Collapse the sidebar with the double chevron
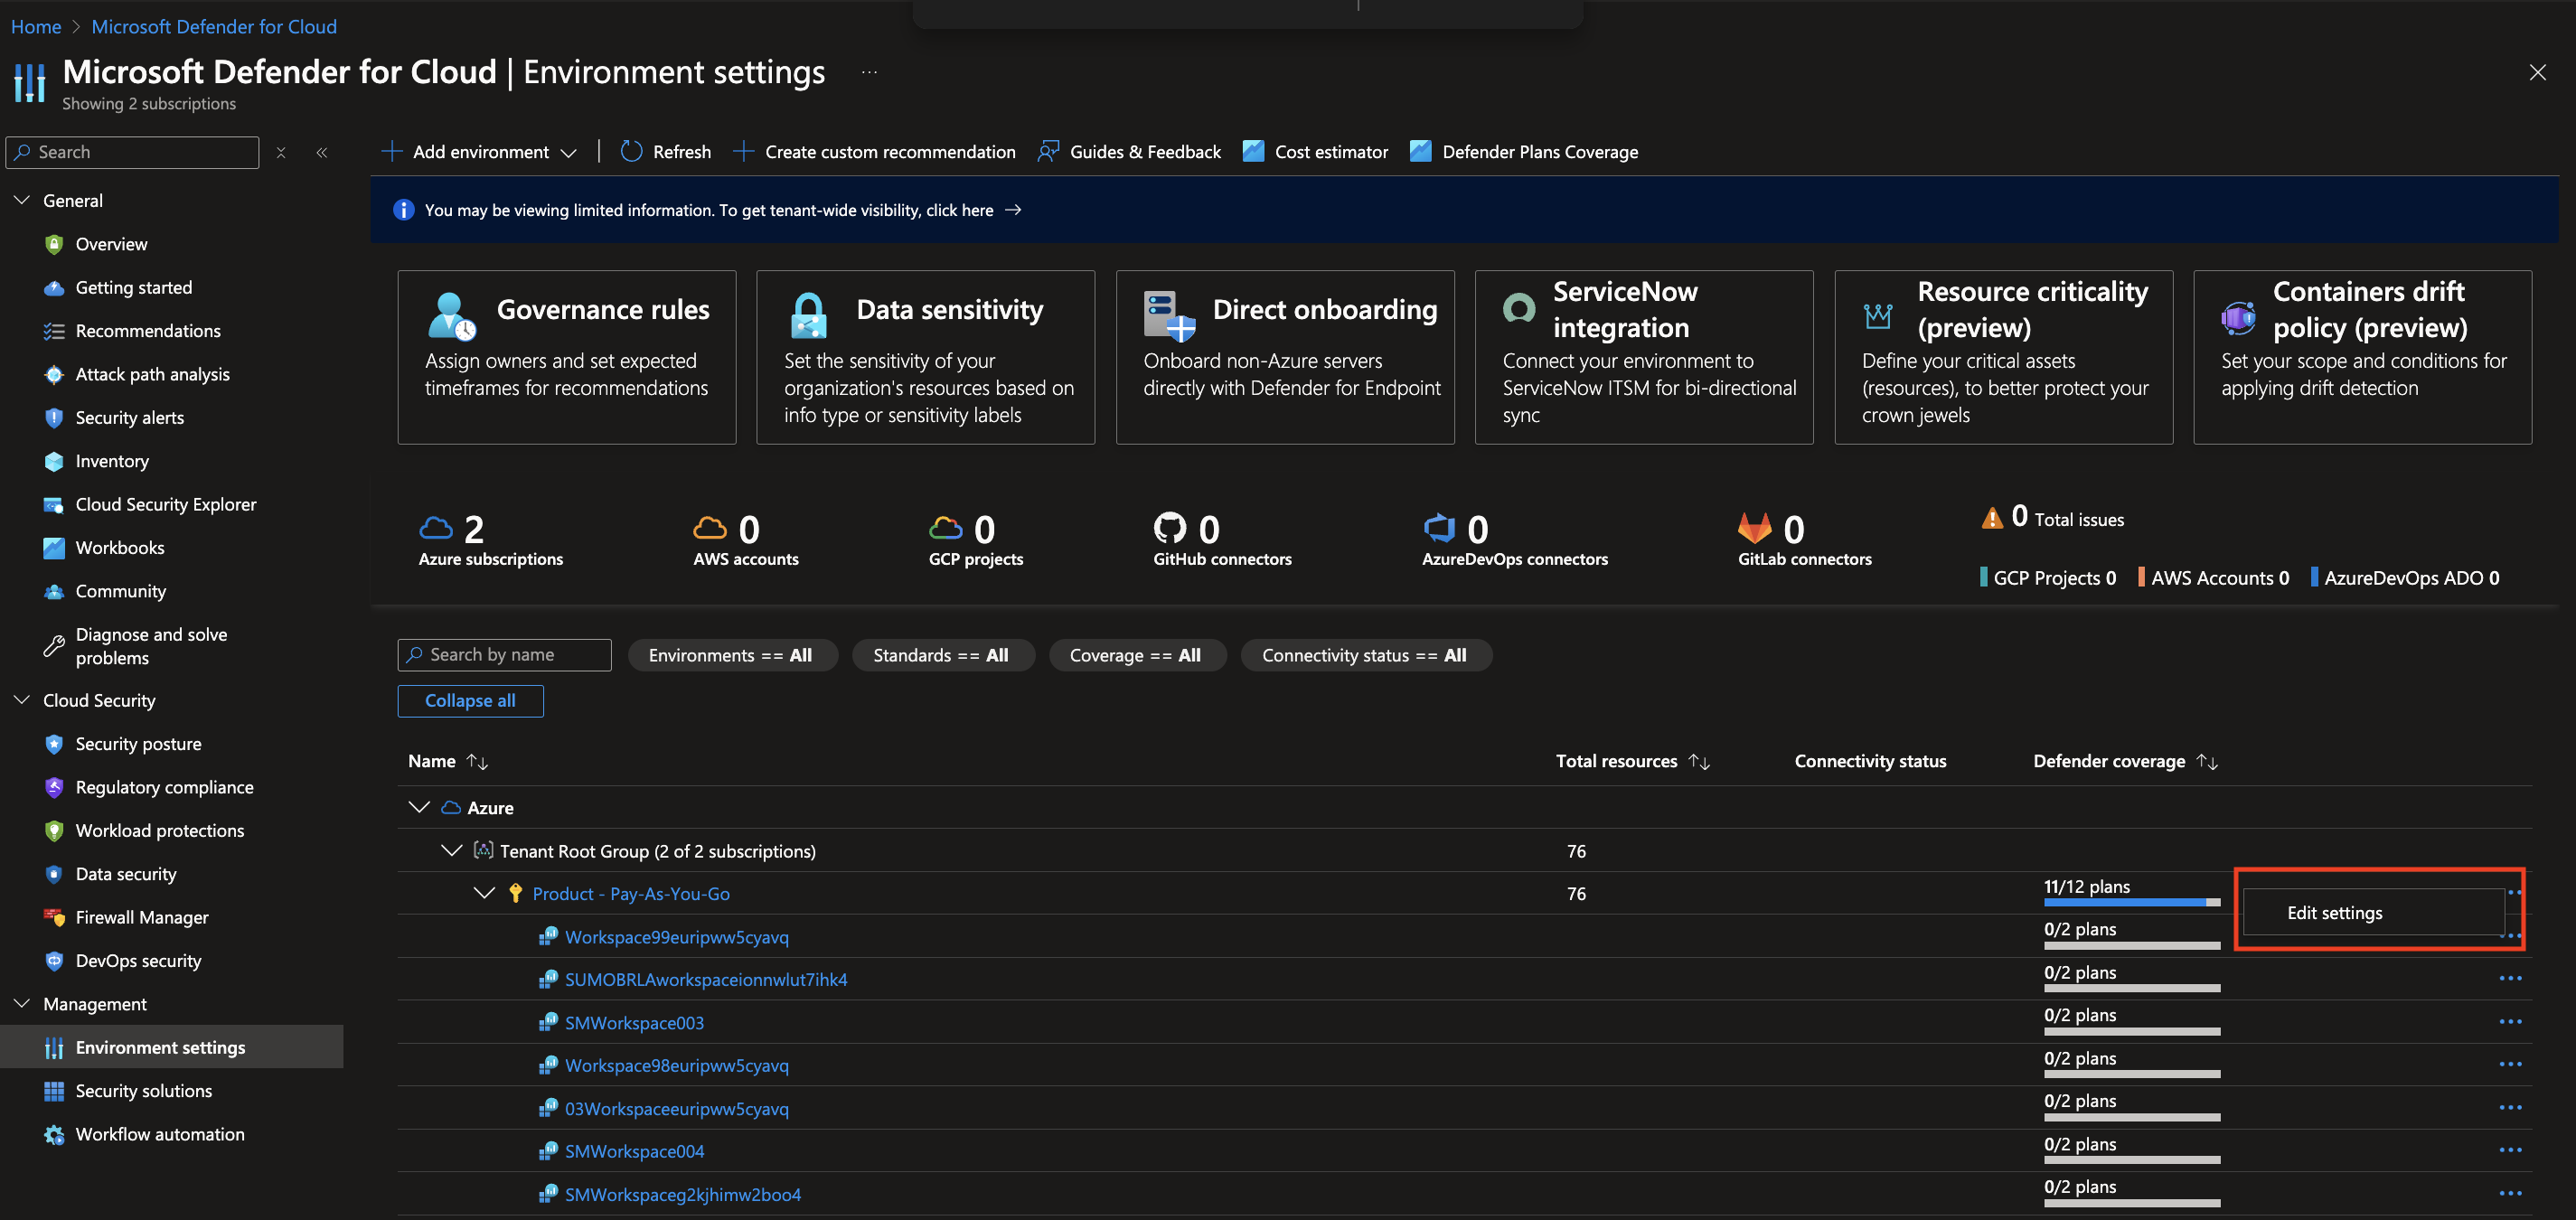This screenshot has width=2576, height=1220. (322, 153)
